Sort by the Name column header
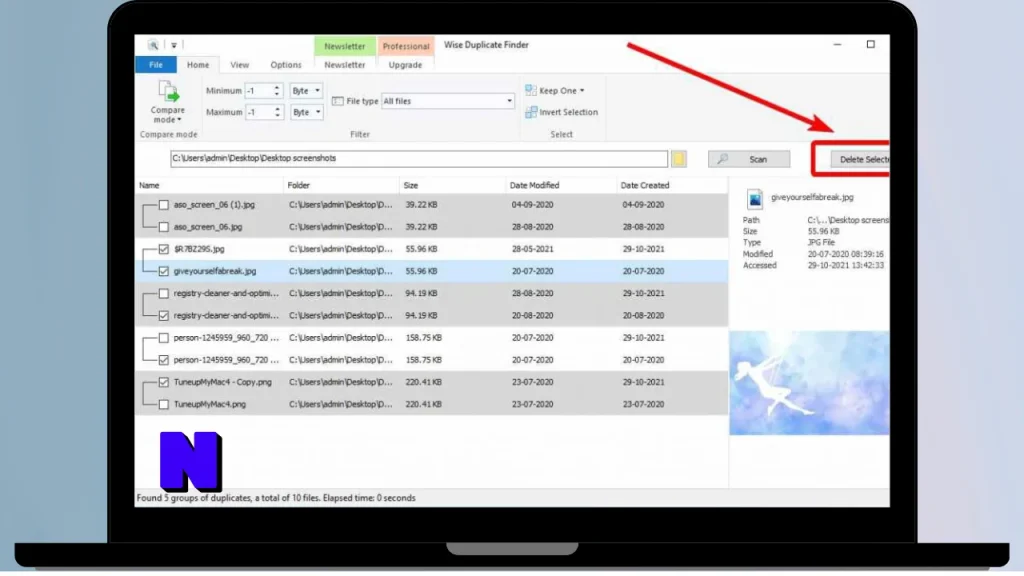Image resolution: width=1024 pixels, height=576 pixels. [209, 185]
